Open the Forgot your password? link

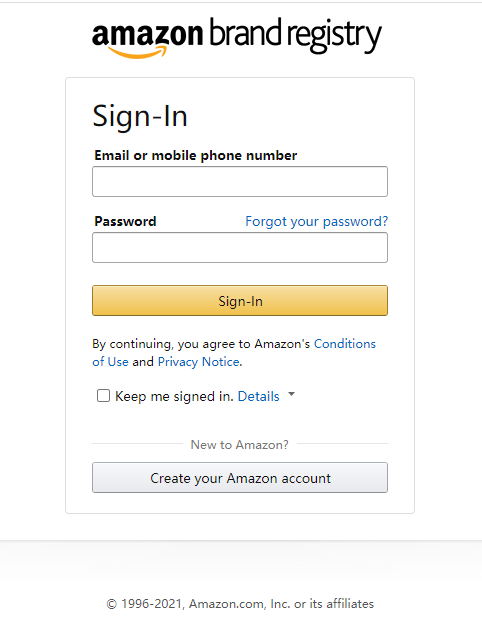point(316,221)
